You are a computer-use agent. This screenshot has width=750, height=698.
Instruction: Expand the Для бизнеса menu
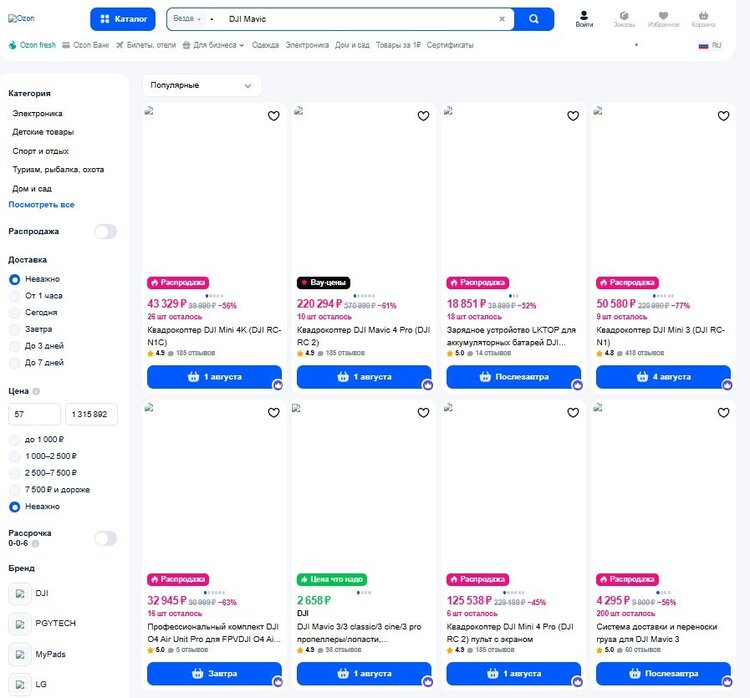[213, 45]
